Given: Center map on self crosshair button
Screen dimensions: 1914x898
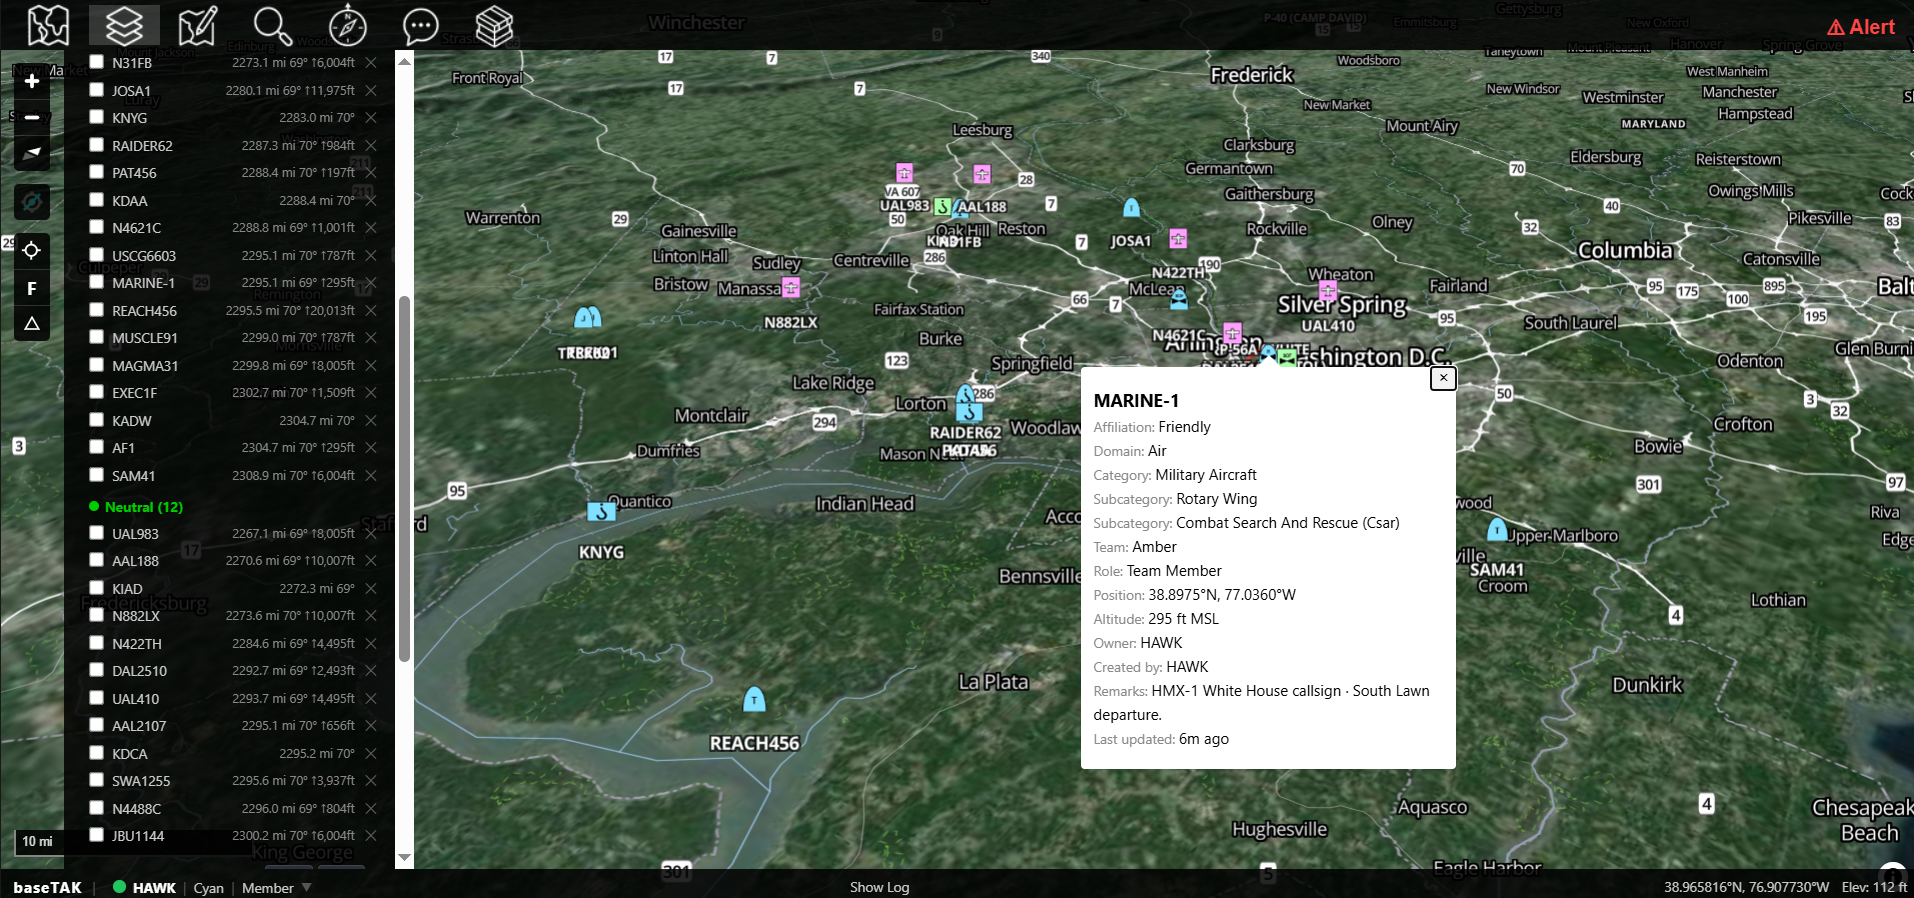Looking at the screenshot, I should point(32,250).
